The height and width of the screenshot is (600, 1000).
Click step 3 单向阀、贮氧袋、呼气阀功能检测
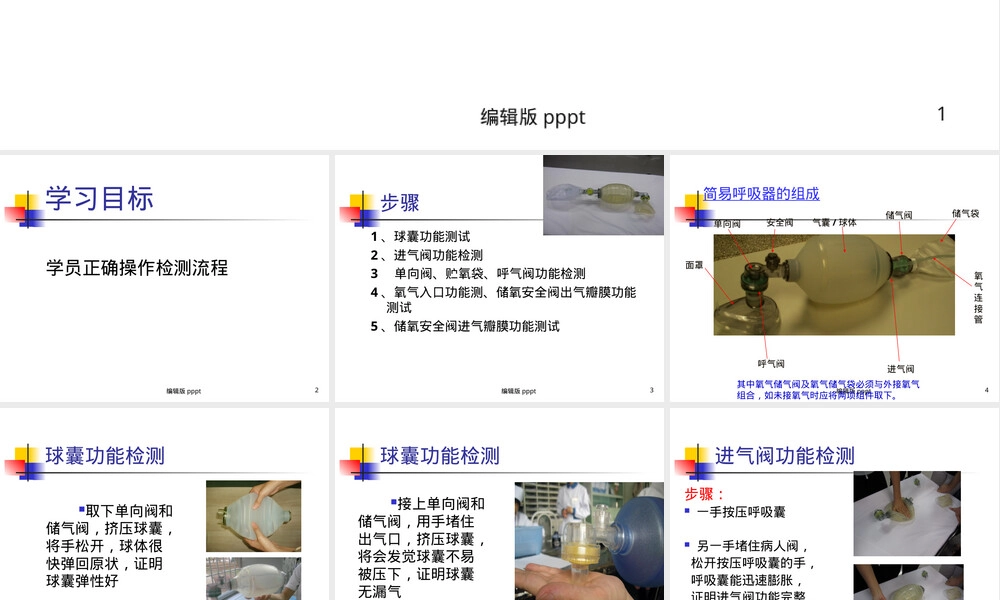tap(478, 274)
